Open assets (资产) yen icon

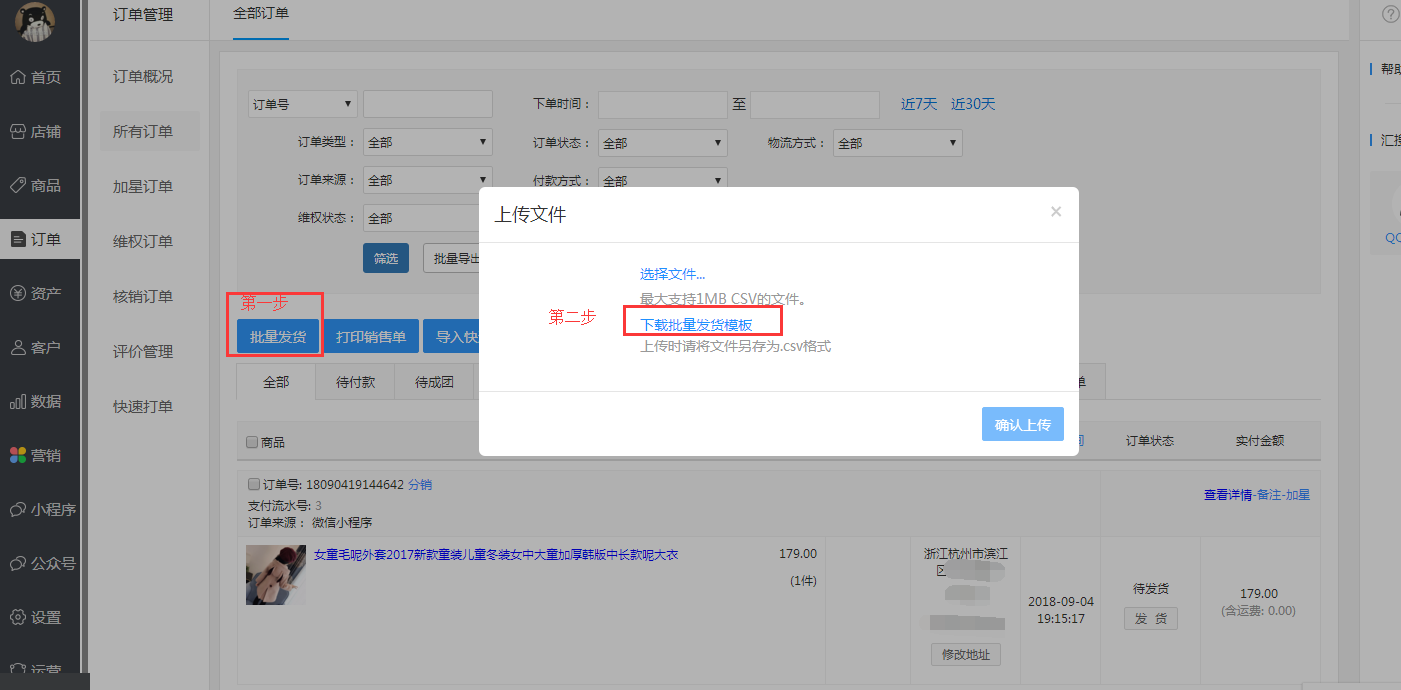point(17,293)
